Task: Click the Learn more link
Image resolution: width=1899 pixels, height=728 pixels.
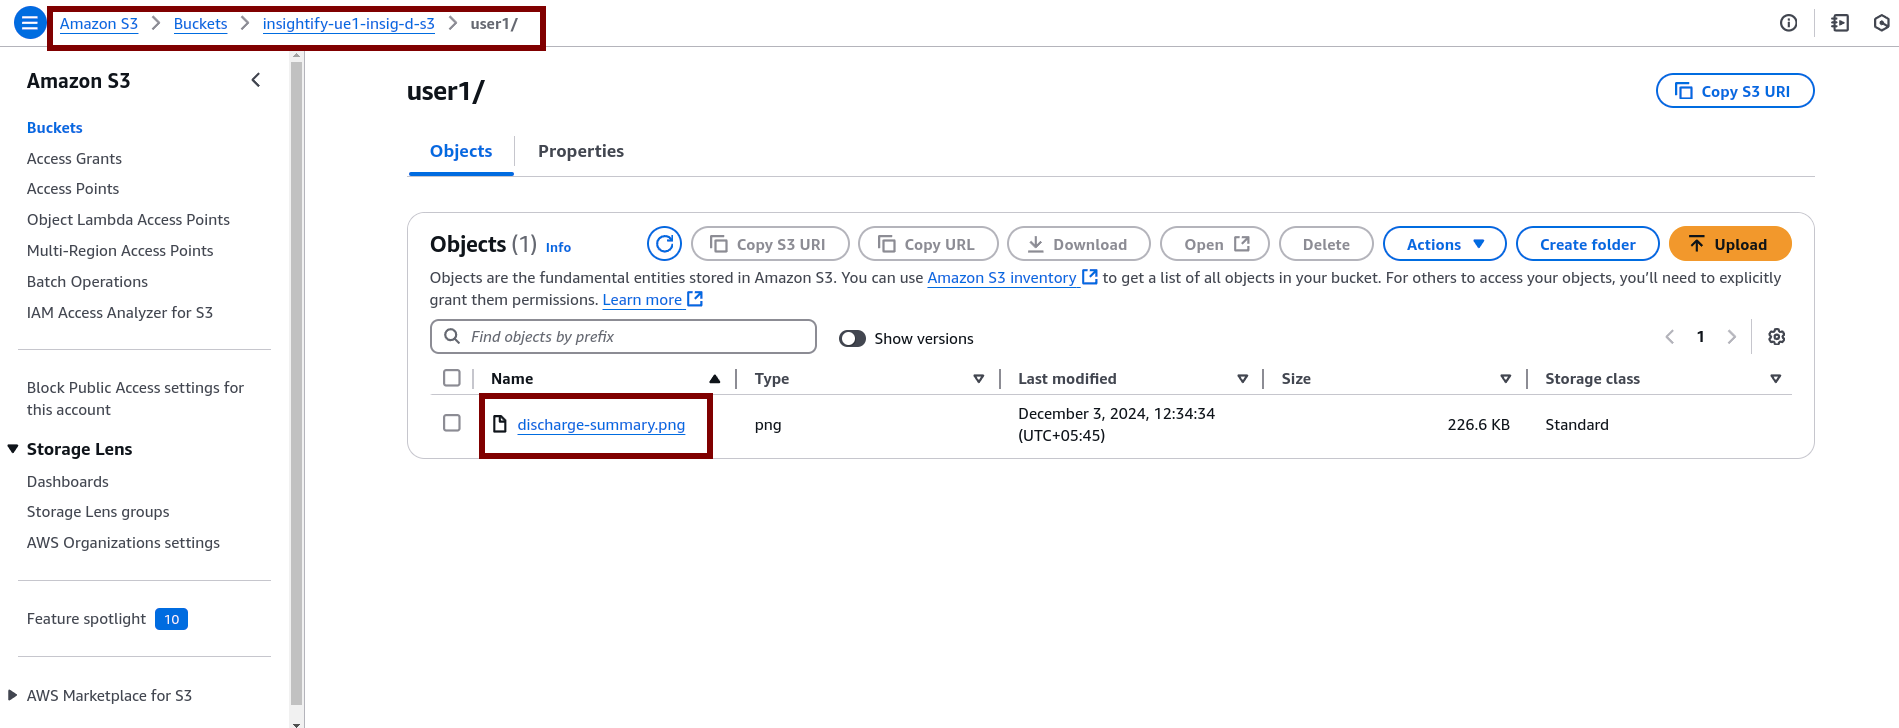Action: pos(642,299)
